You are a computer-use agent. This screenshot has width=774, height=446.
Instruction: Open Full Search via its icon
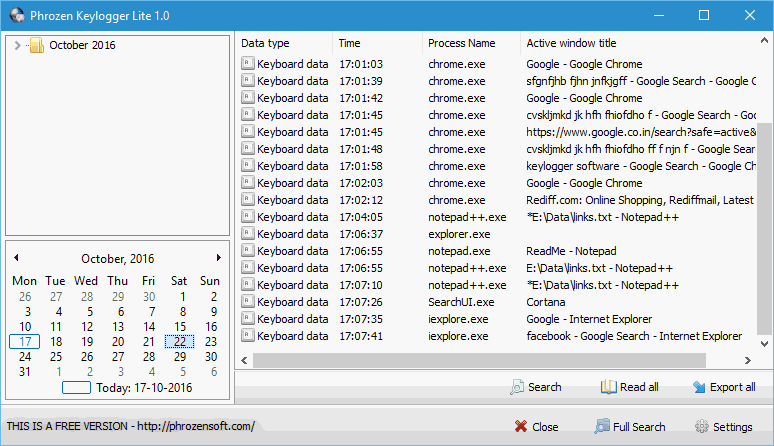[602, 426]
